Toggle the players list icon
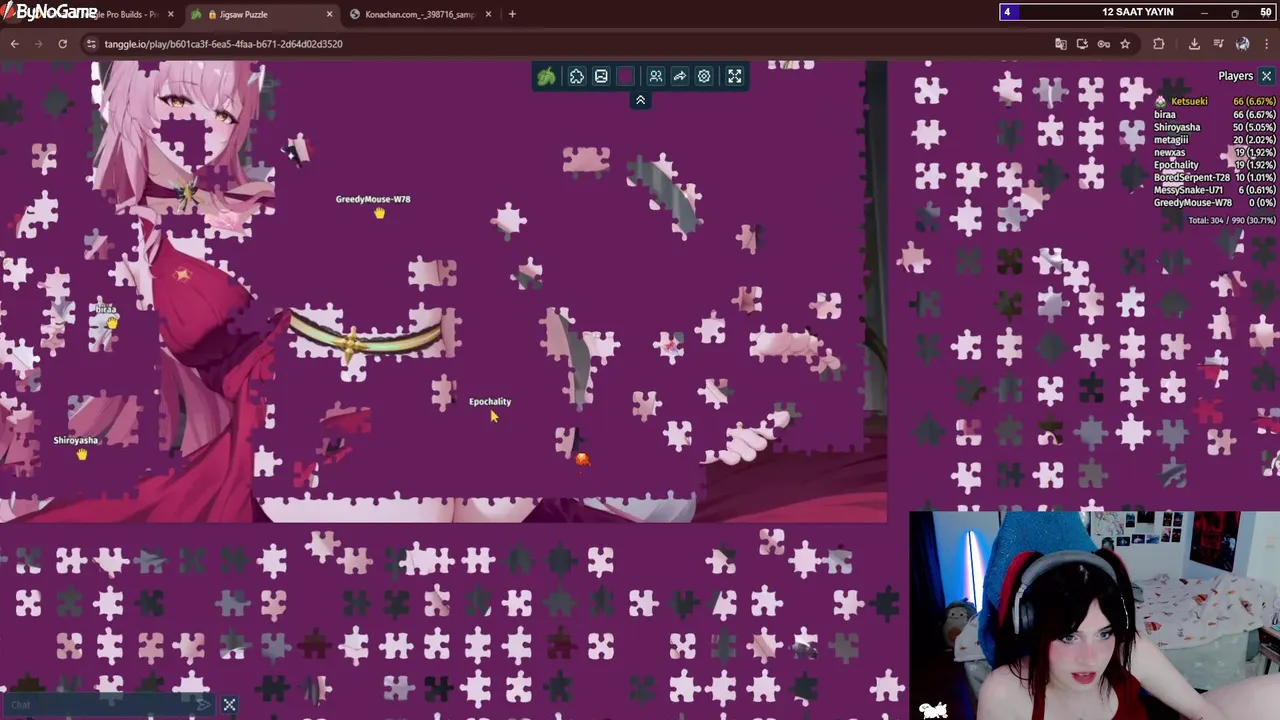This screenshot has width=1280, height=720. pyautogui.click(x=656, y=76)
